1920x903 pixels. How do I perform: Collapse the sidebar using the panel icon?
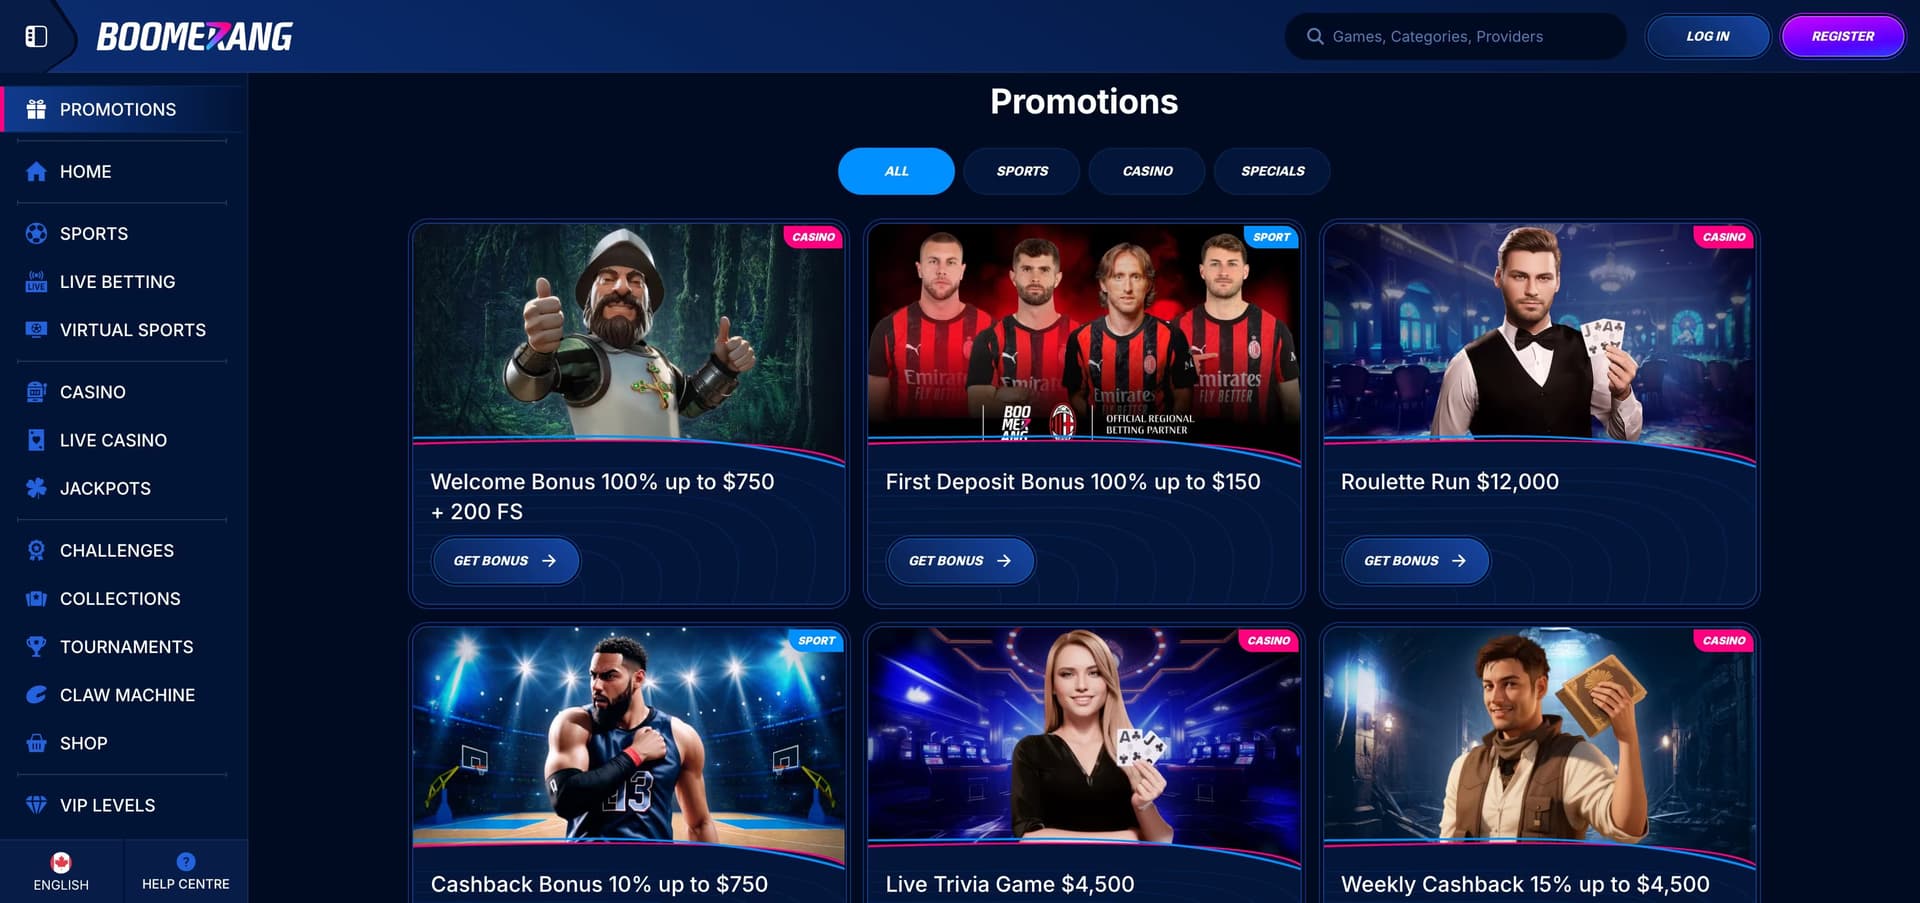36,37
